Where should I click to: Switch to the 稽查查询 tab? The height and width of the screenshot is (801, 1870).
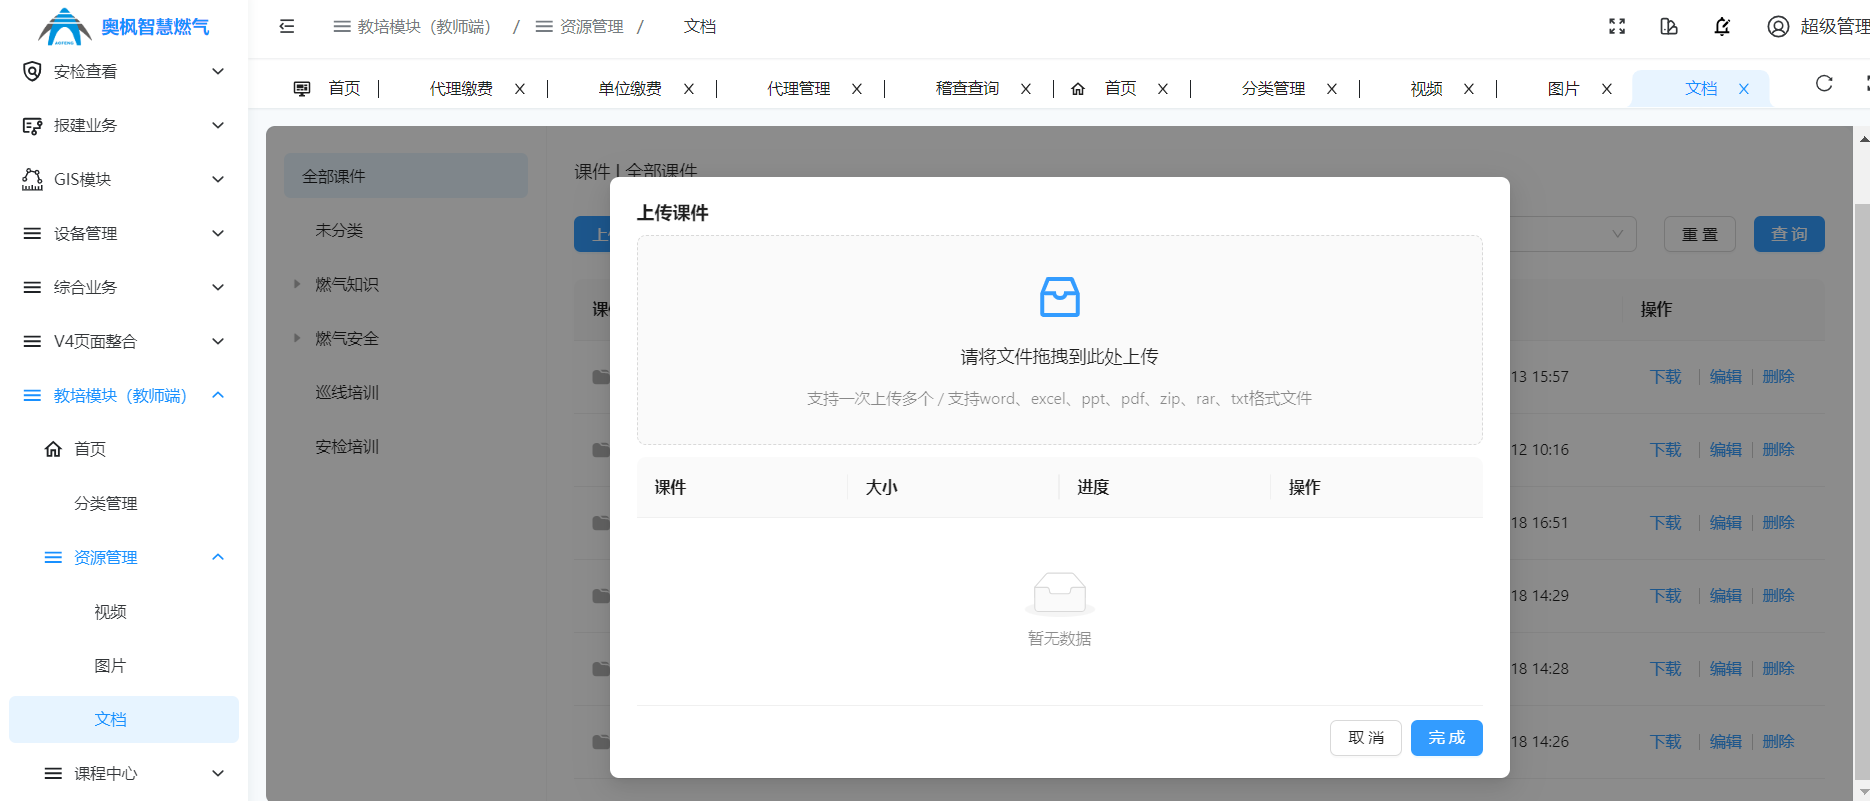tap(967, 88)
